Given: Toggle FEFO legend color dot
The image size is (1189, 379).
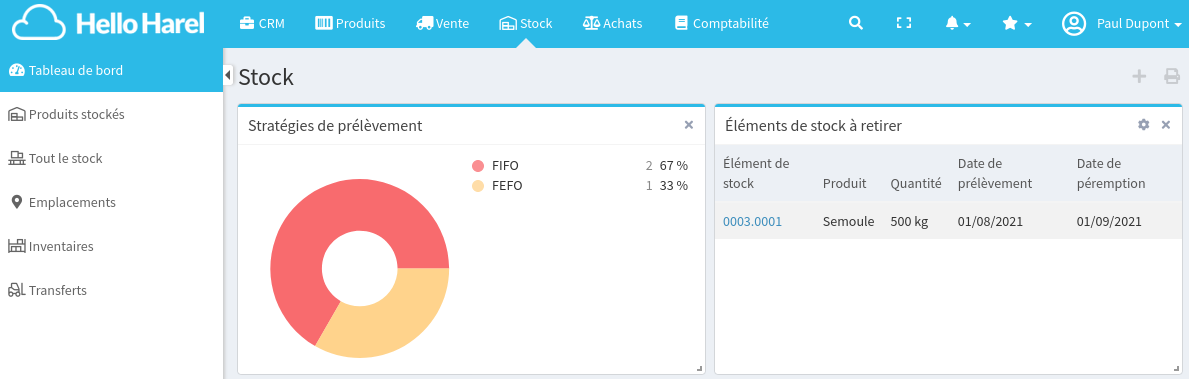Looking at the screenshot, I should coord(477,186).
